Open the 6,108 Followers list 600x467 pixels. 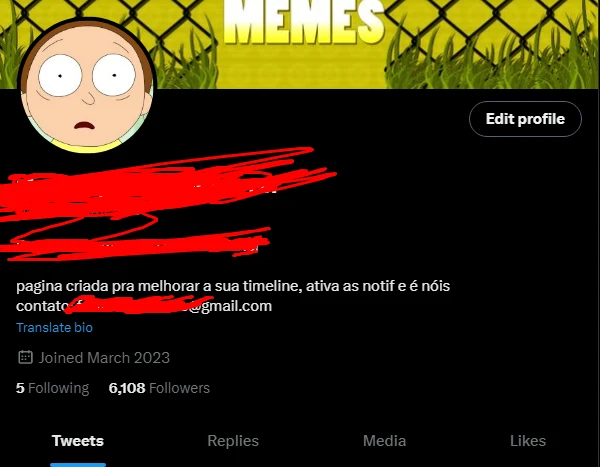pos(159,388)
